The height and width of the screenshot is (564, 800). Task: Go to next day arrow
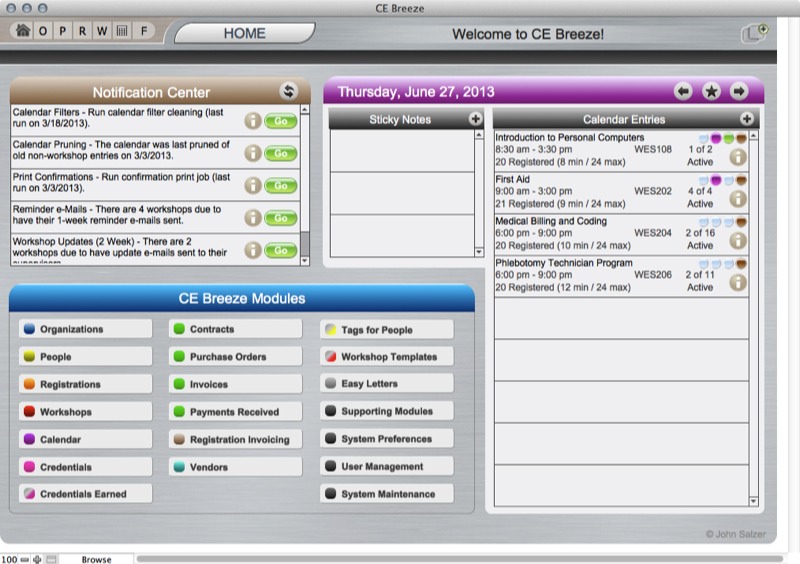tap(739, 91)
